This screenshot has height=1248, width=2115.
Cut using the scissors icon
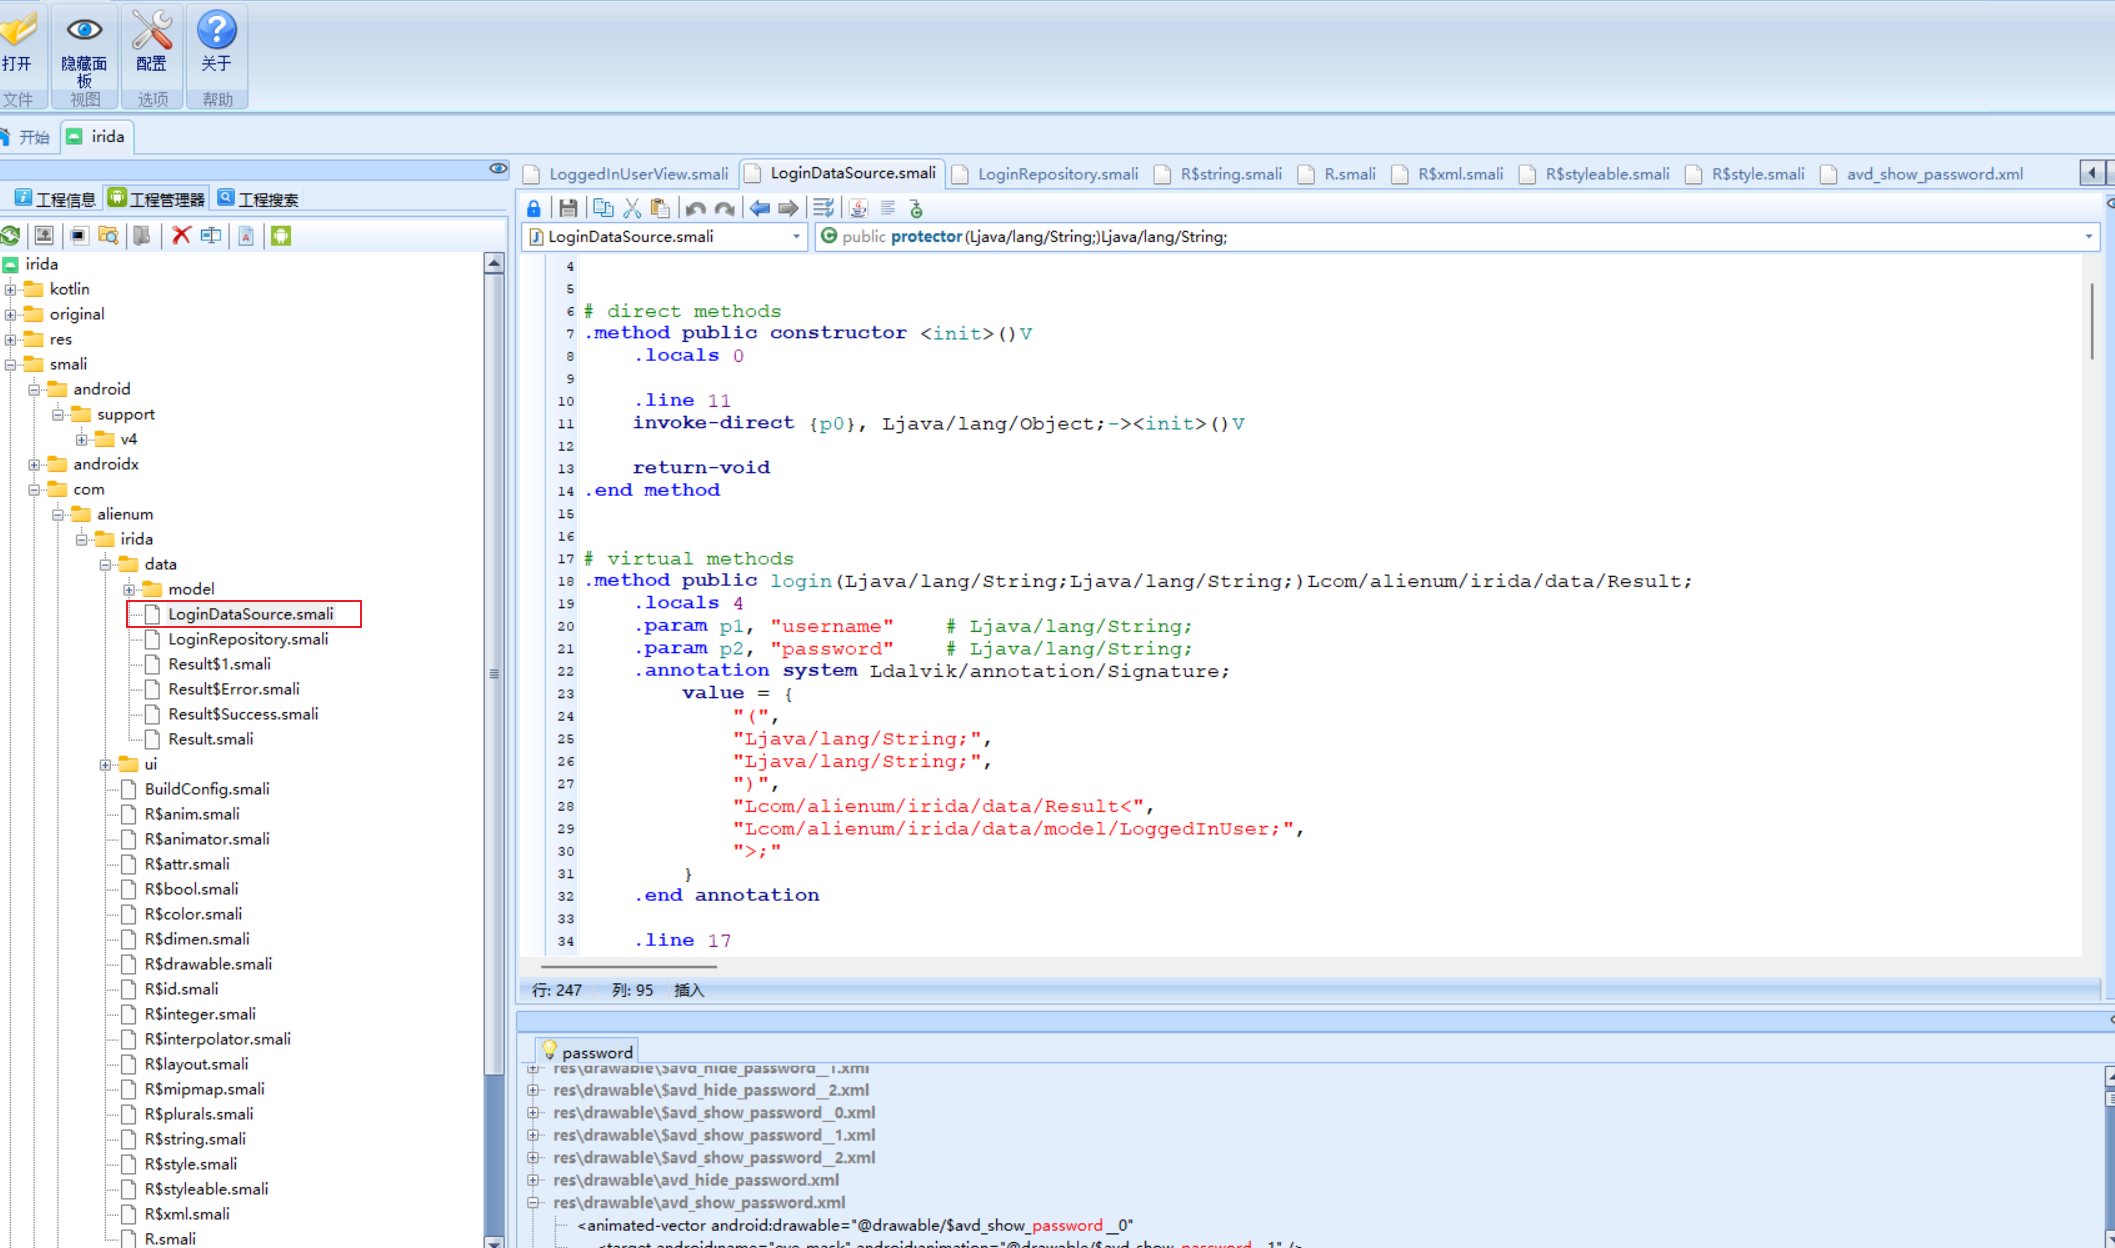pos(632,208)
